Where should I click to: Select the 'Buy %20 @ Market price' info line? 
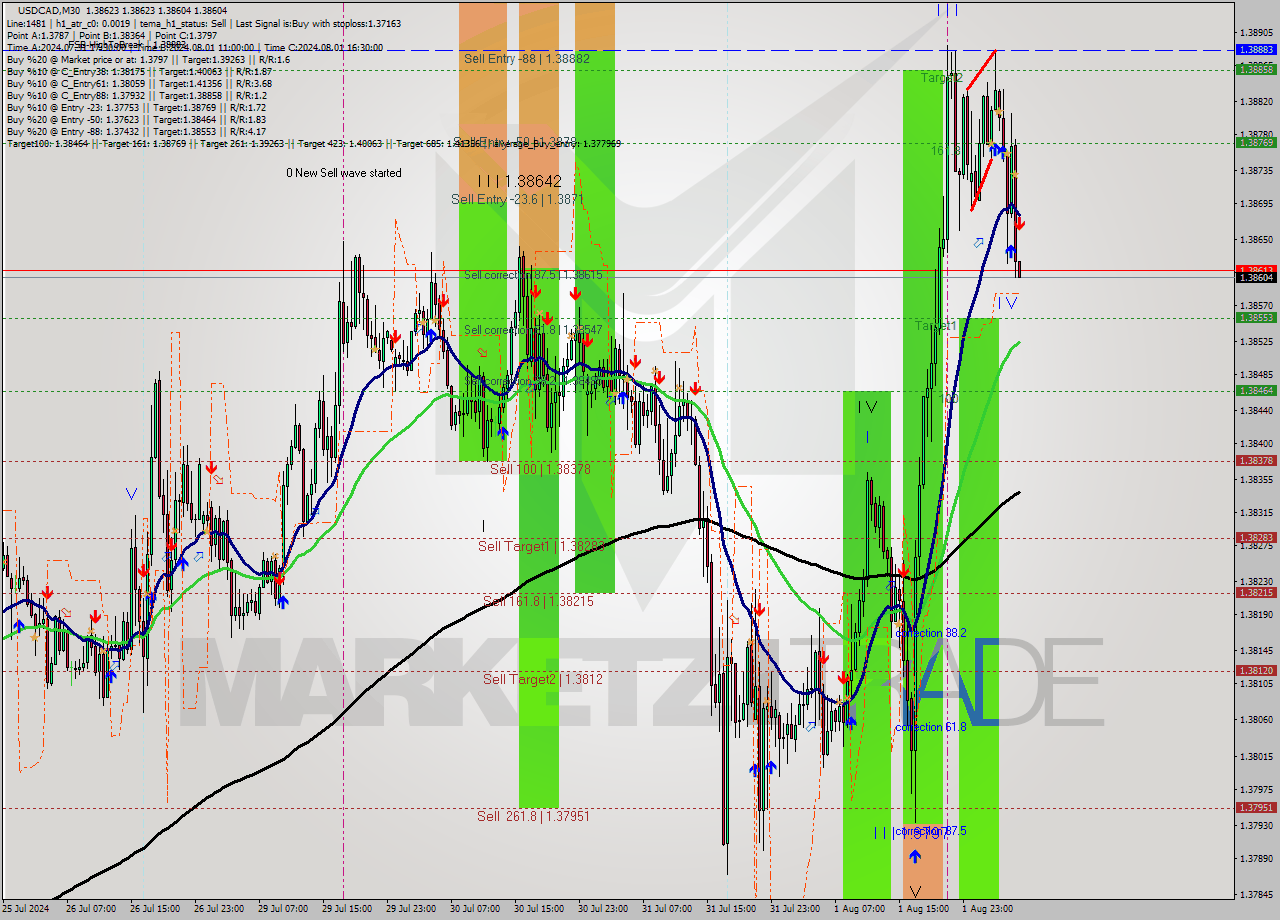[148, 59]
